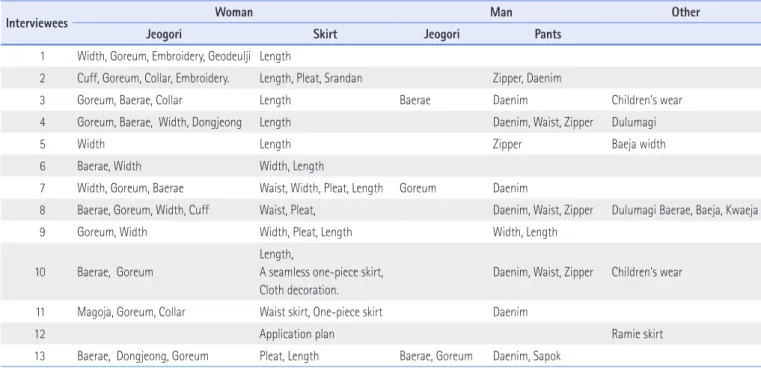This screenshot has width=761, height=368.
Task: Click cell 'Ramie skirt'
Action: 637,334
